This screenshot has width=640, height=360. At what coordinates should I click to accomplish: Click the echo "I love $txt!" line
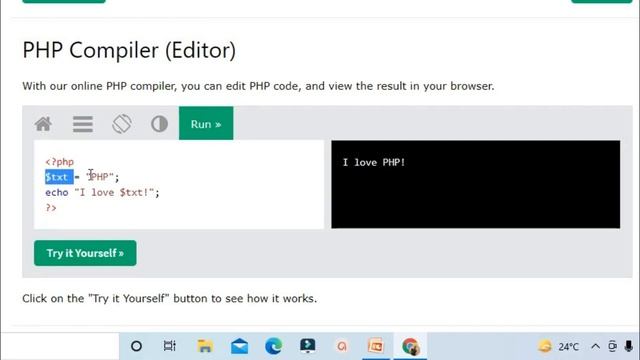(x=102, y=192)
